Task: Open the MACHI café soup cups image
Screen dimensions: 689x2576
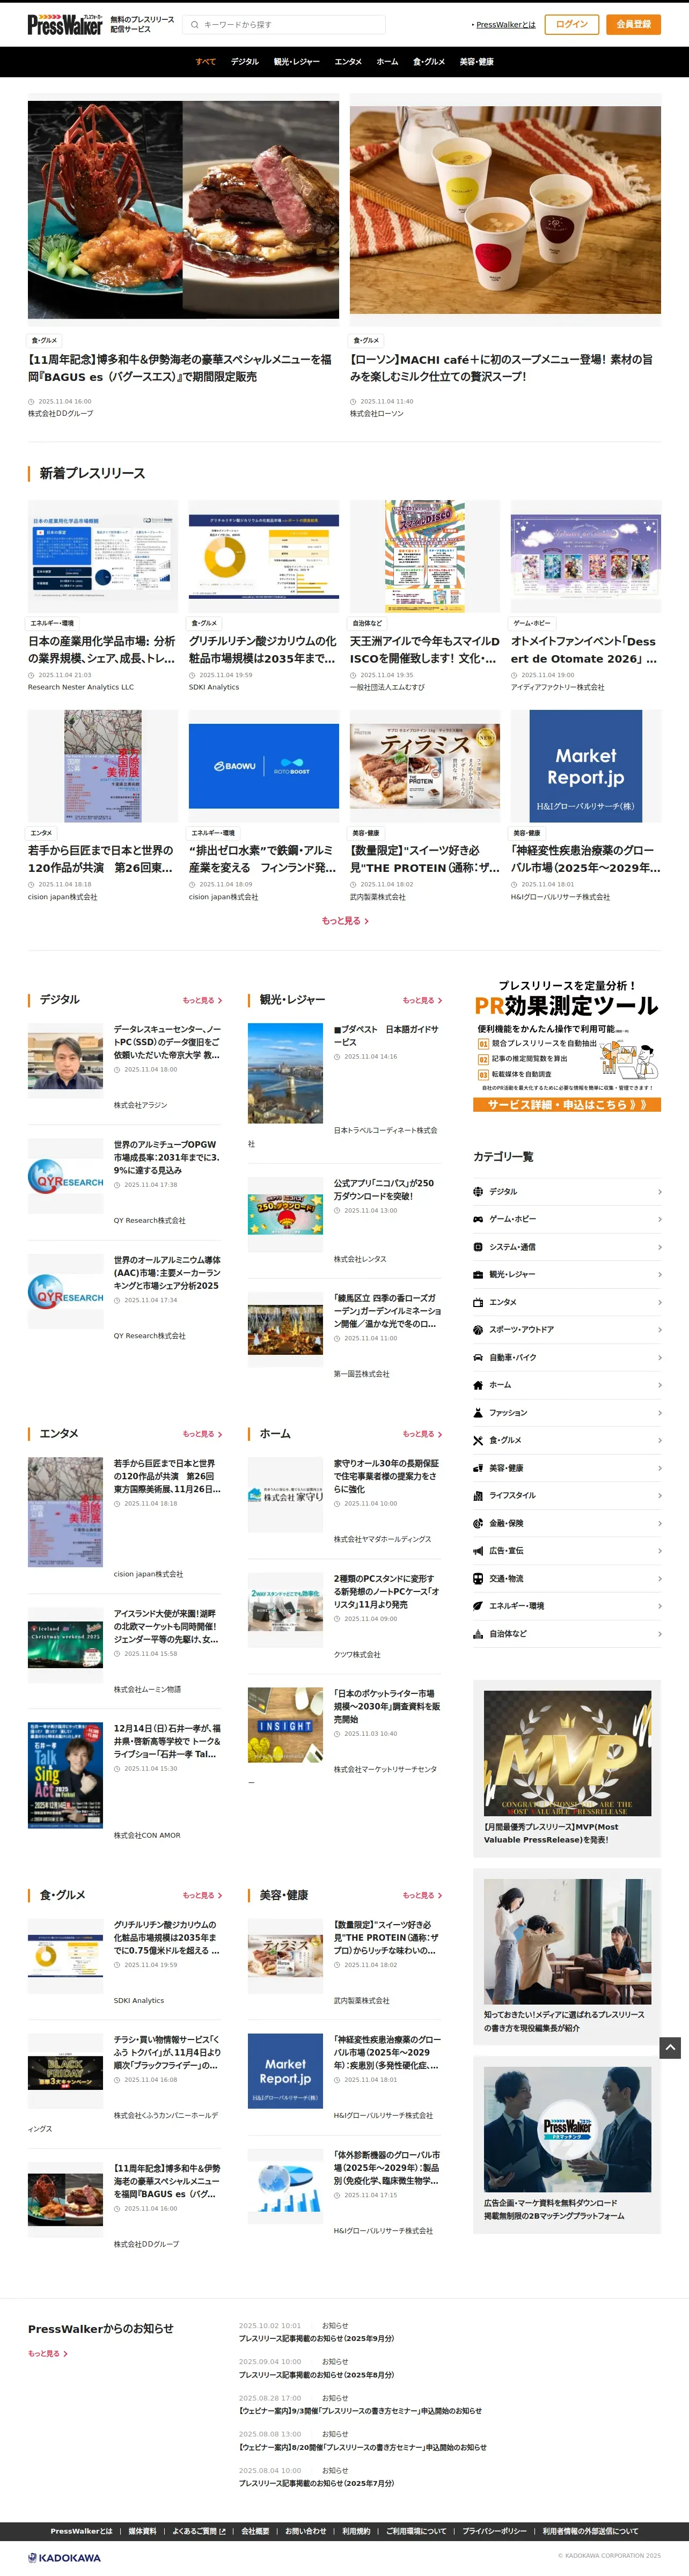Action: 505,209
